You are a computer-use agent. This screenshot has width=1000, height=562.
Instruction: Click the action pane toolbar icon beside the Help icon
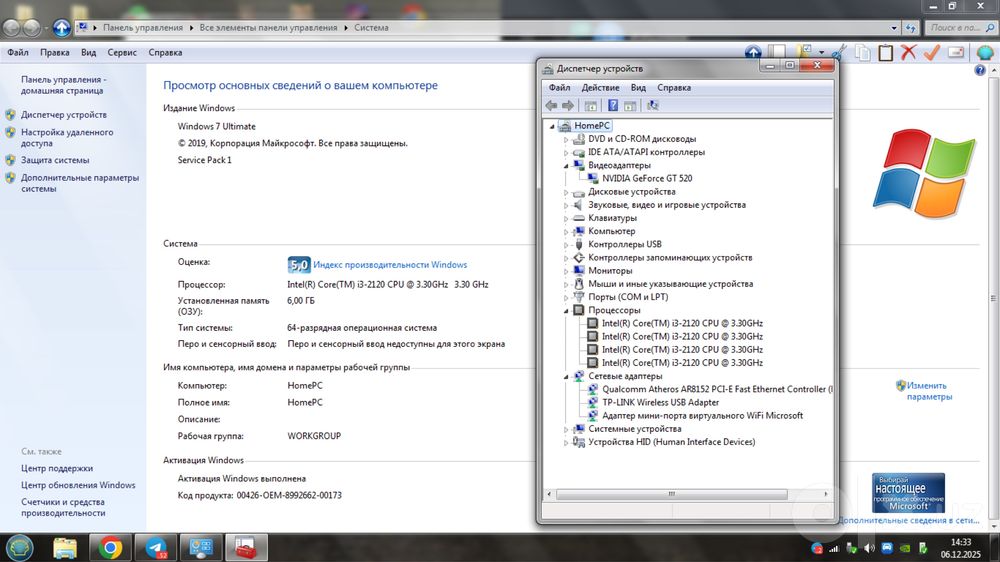[630, 106]
